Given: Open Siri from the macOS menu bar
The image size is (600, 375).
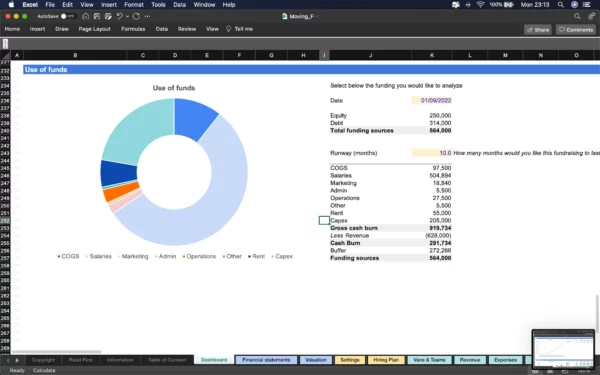Looking at the screenshot, I should click(x=574, y=5).
